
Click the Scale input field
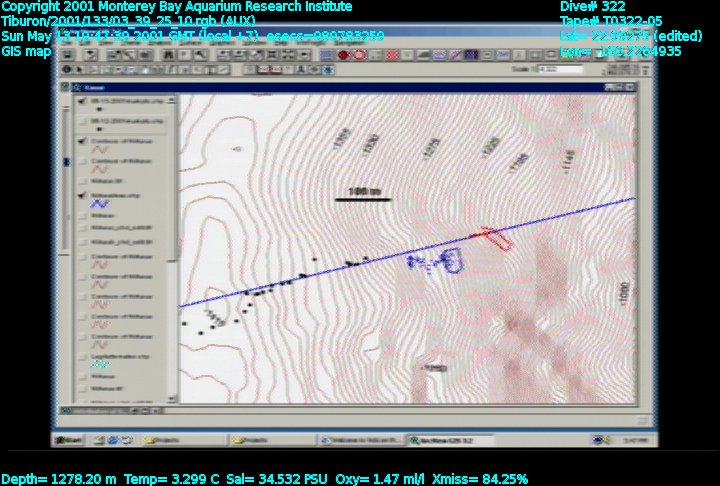(x=562, y=70)
